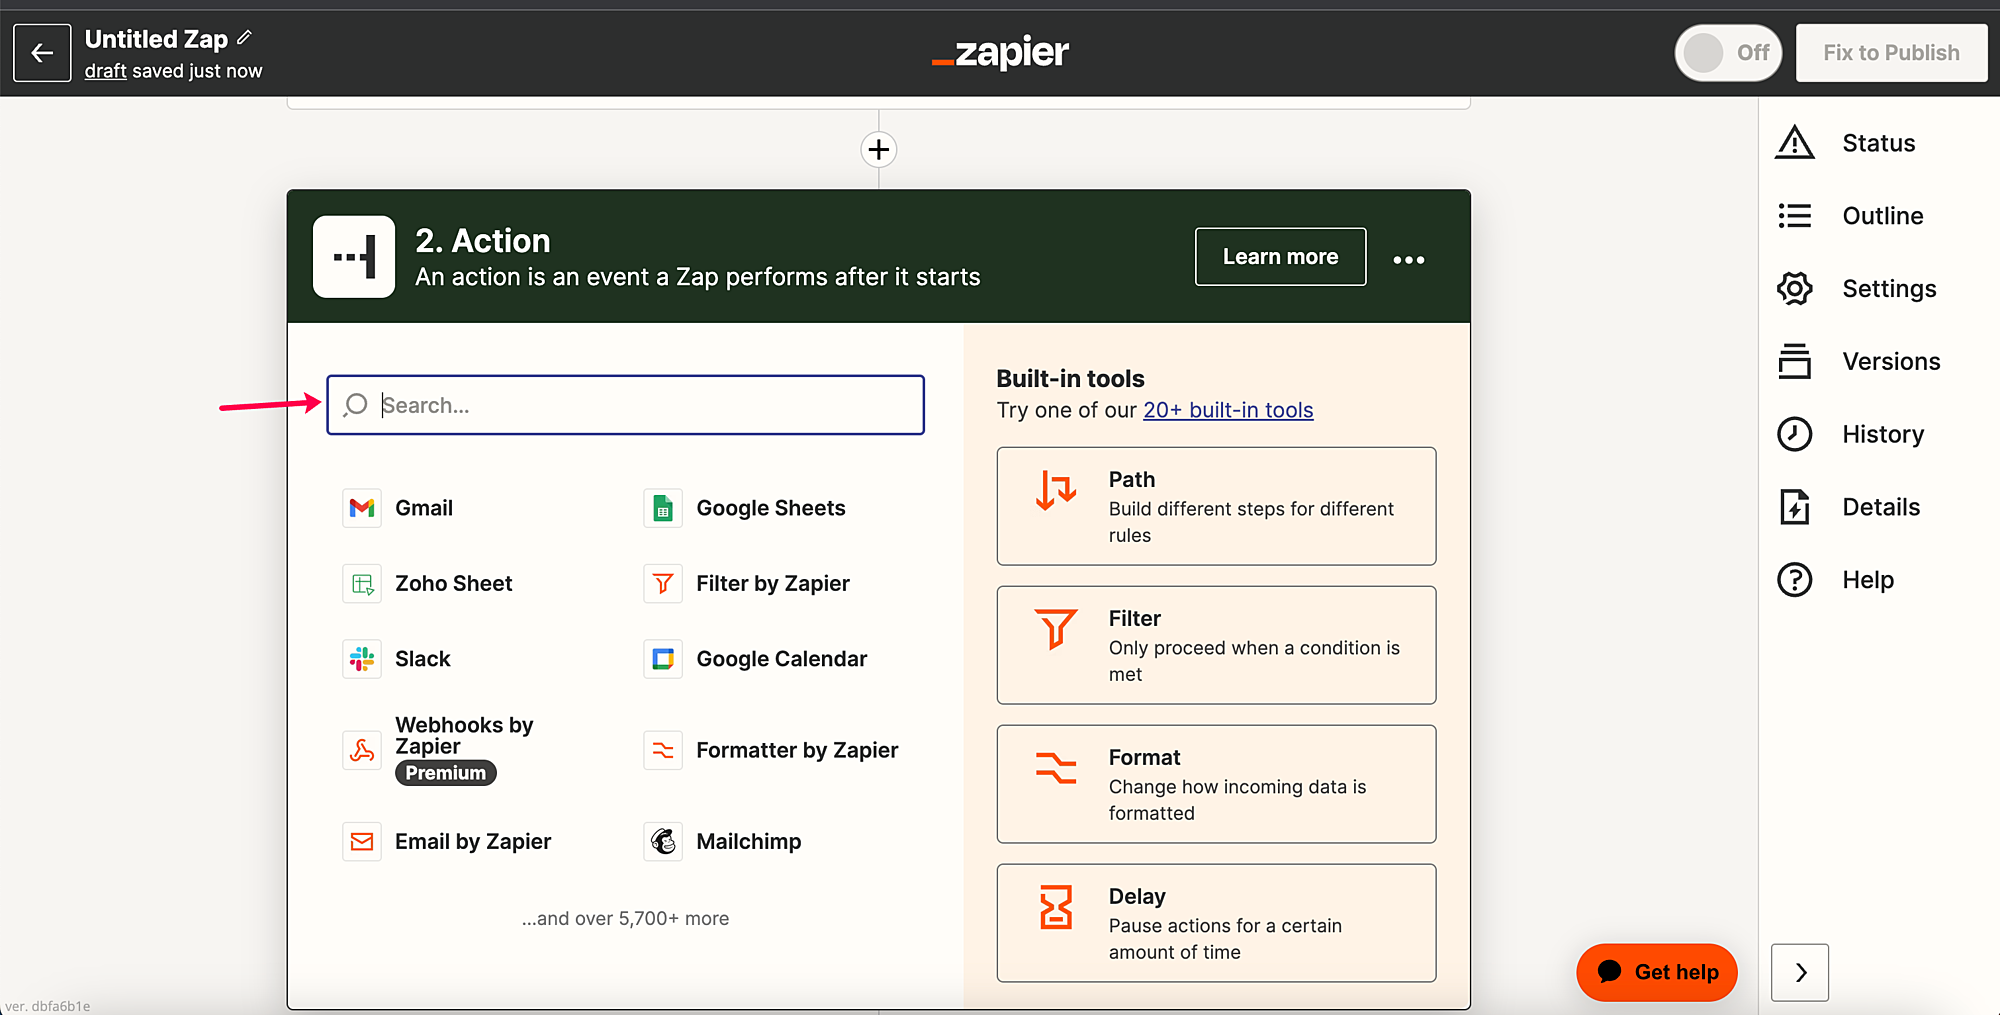Click the Learn more button
This screenshot has width=2000, height=1015.
coord(1280,257)
